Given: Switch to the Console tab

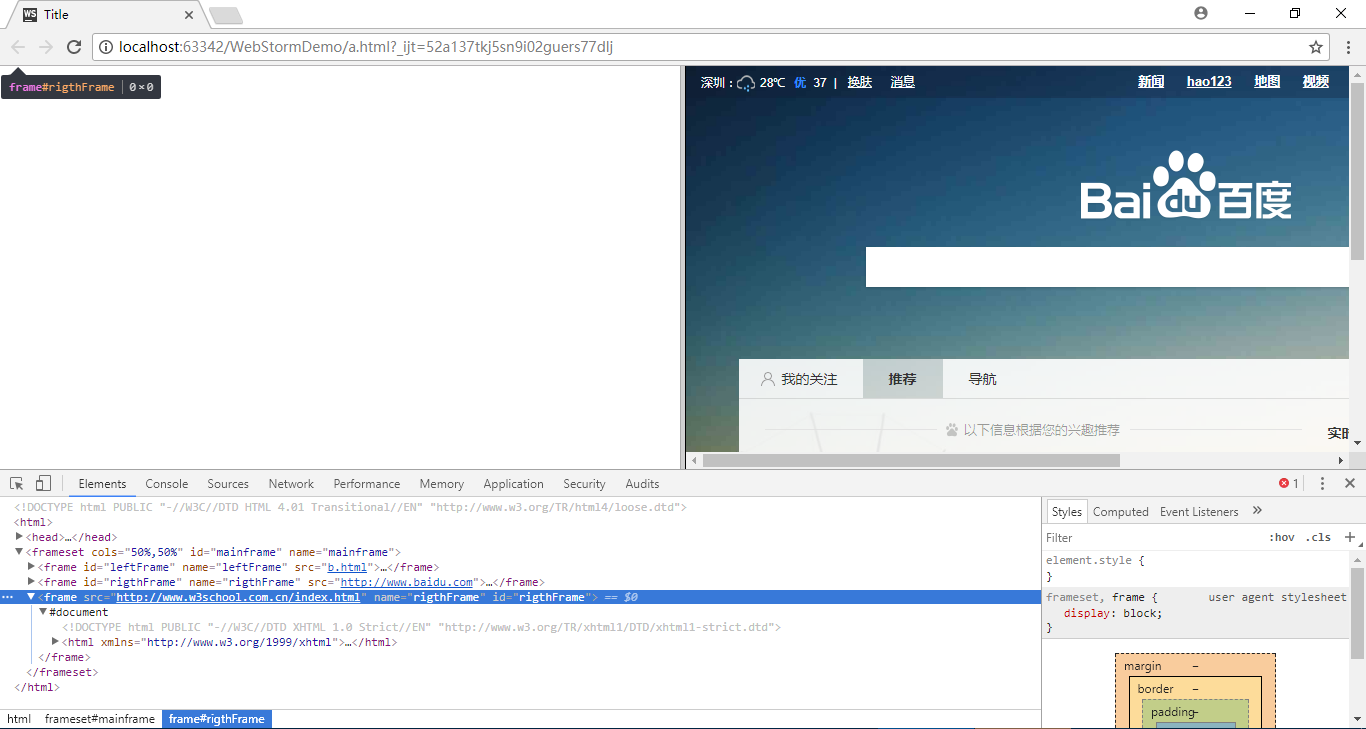Looking at the screenshot, I should point(167,484).
